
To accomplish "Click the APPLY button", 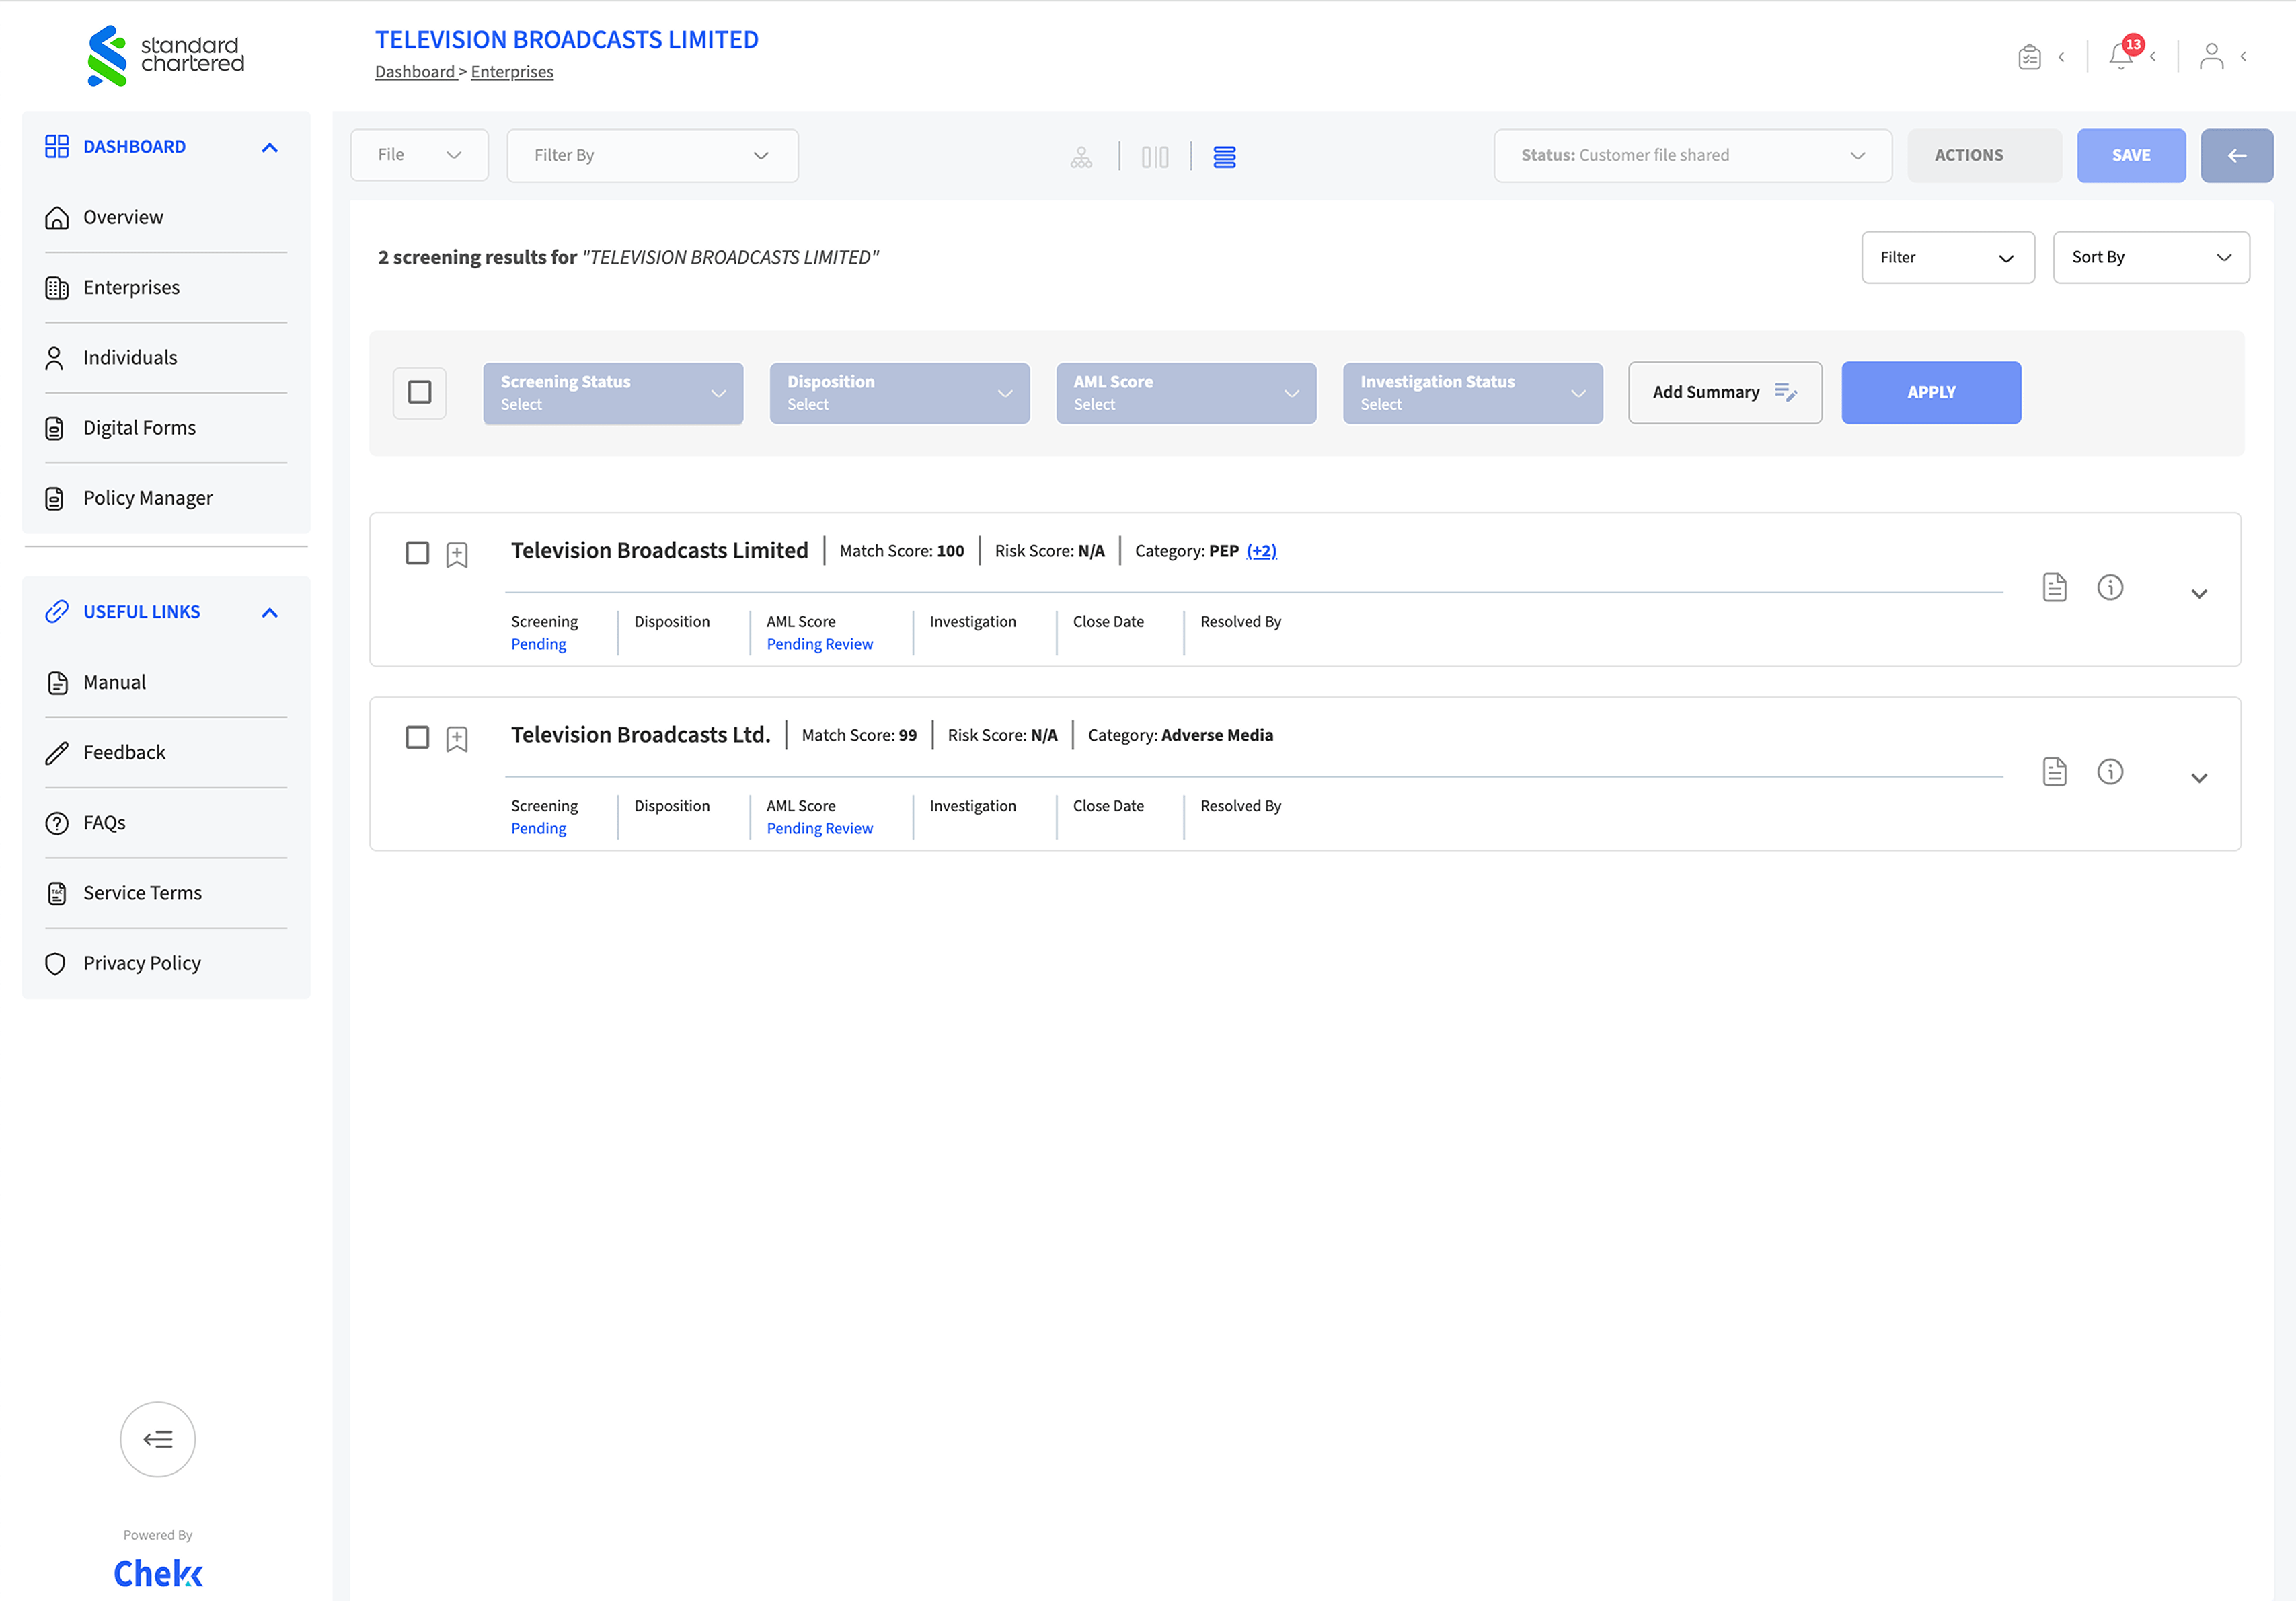I will pyautogui.click(x=1931, y=392).
